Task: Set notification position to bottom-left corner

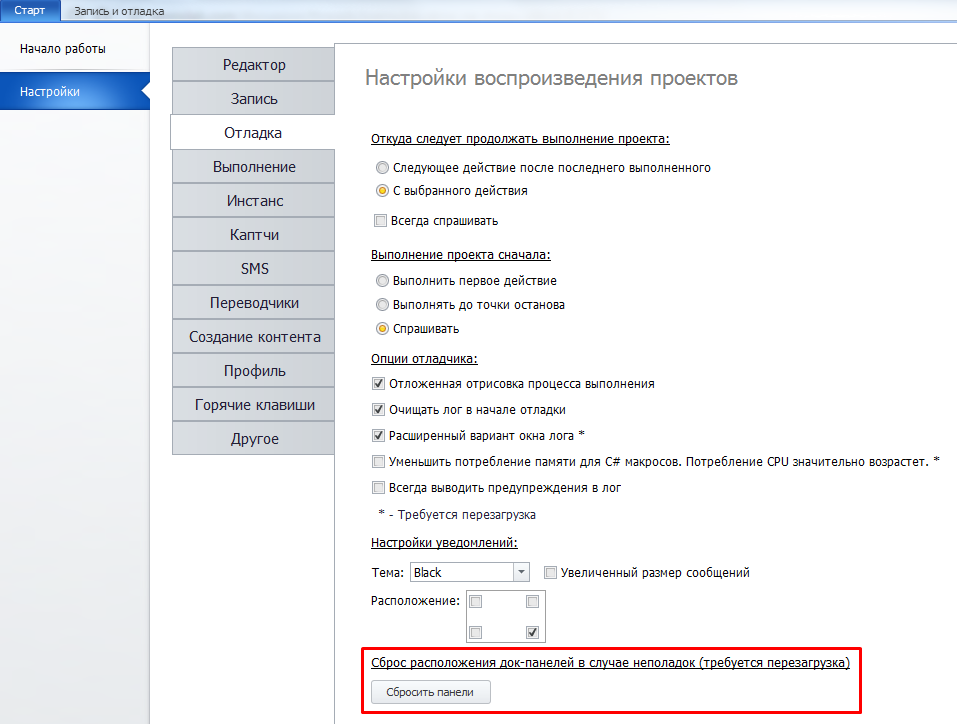Action: click(x=476, y=632)
